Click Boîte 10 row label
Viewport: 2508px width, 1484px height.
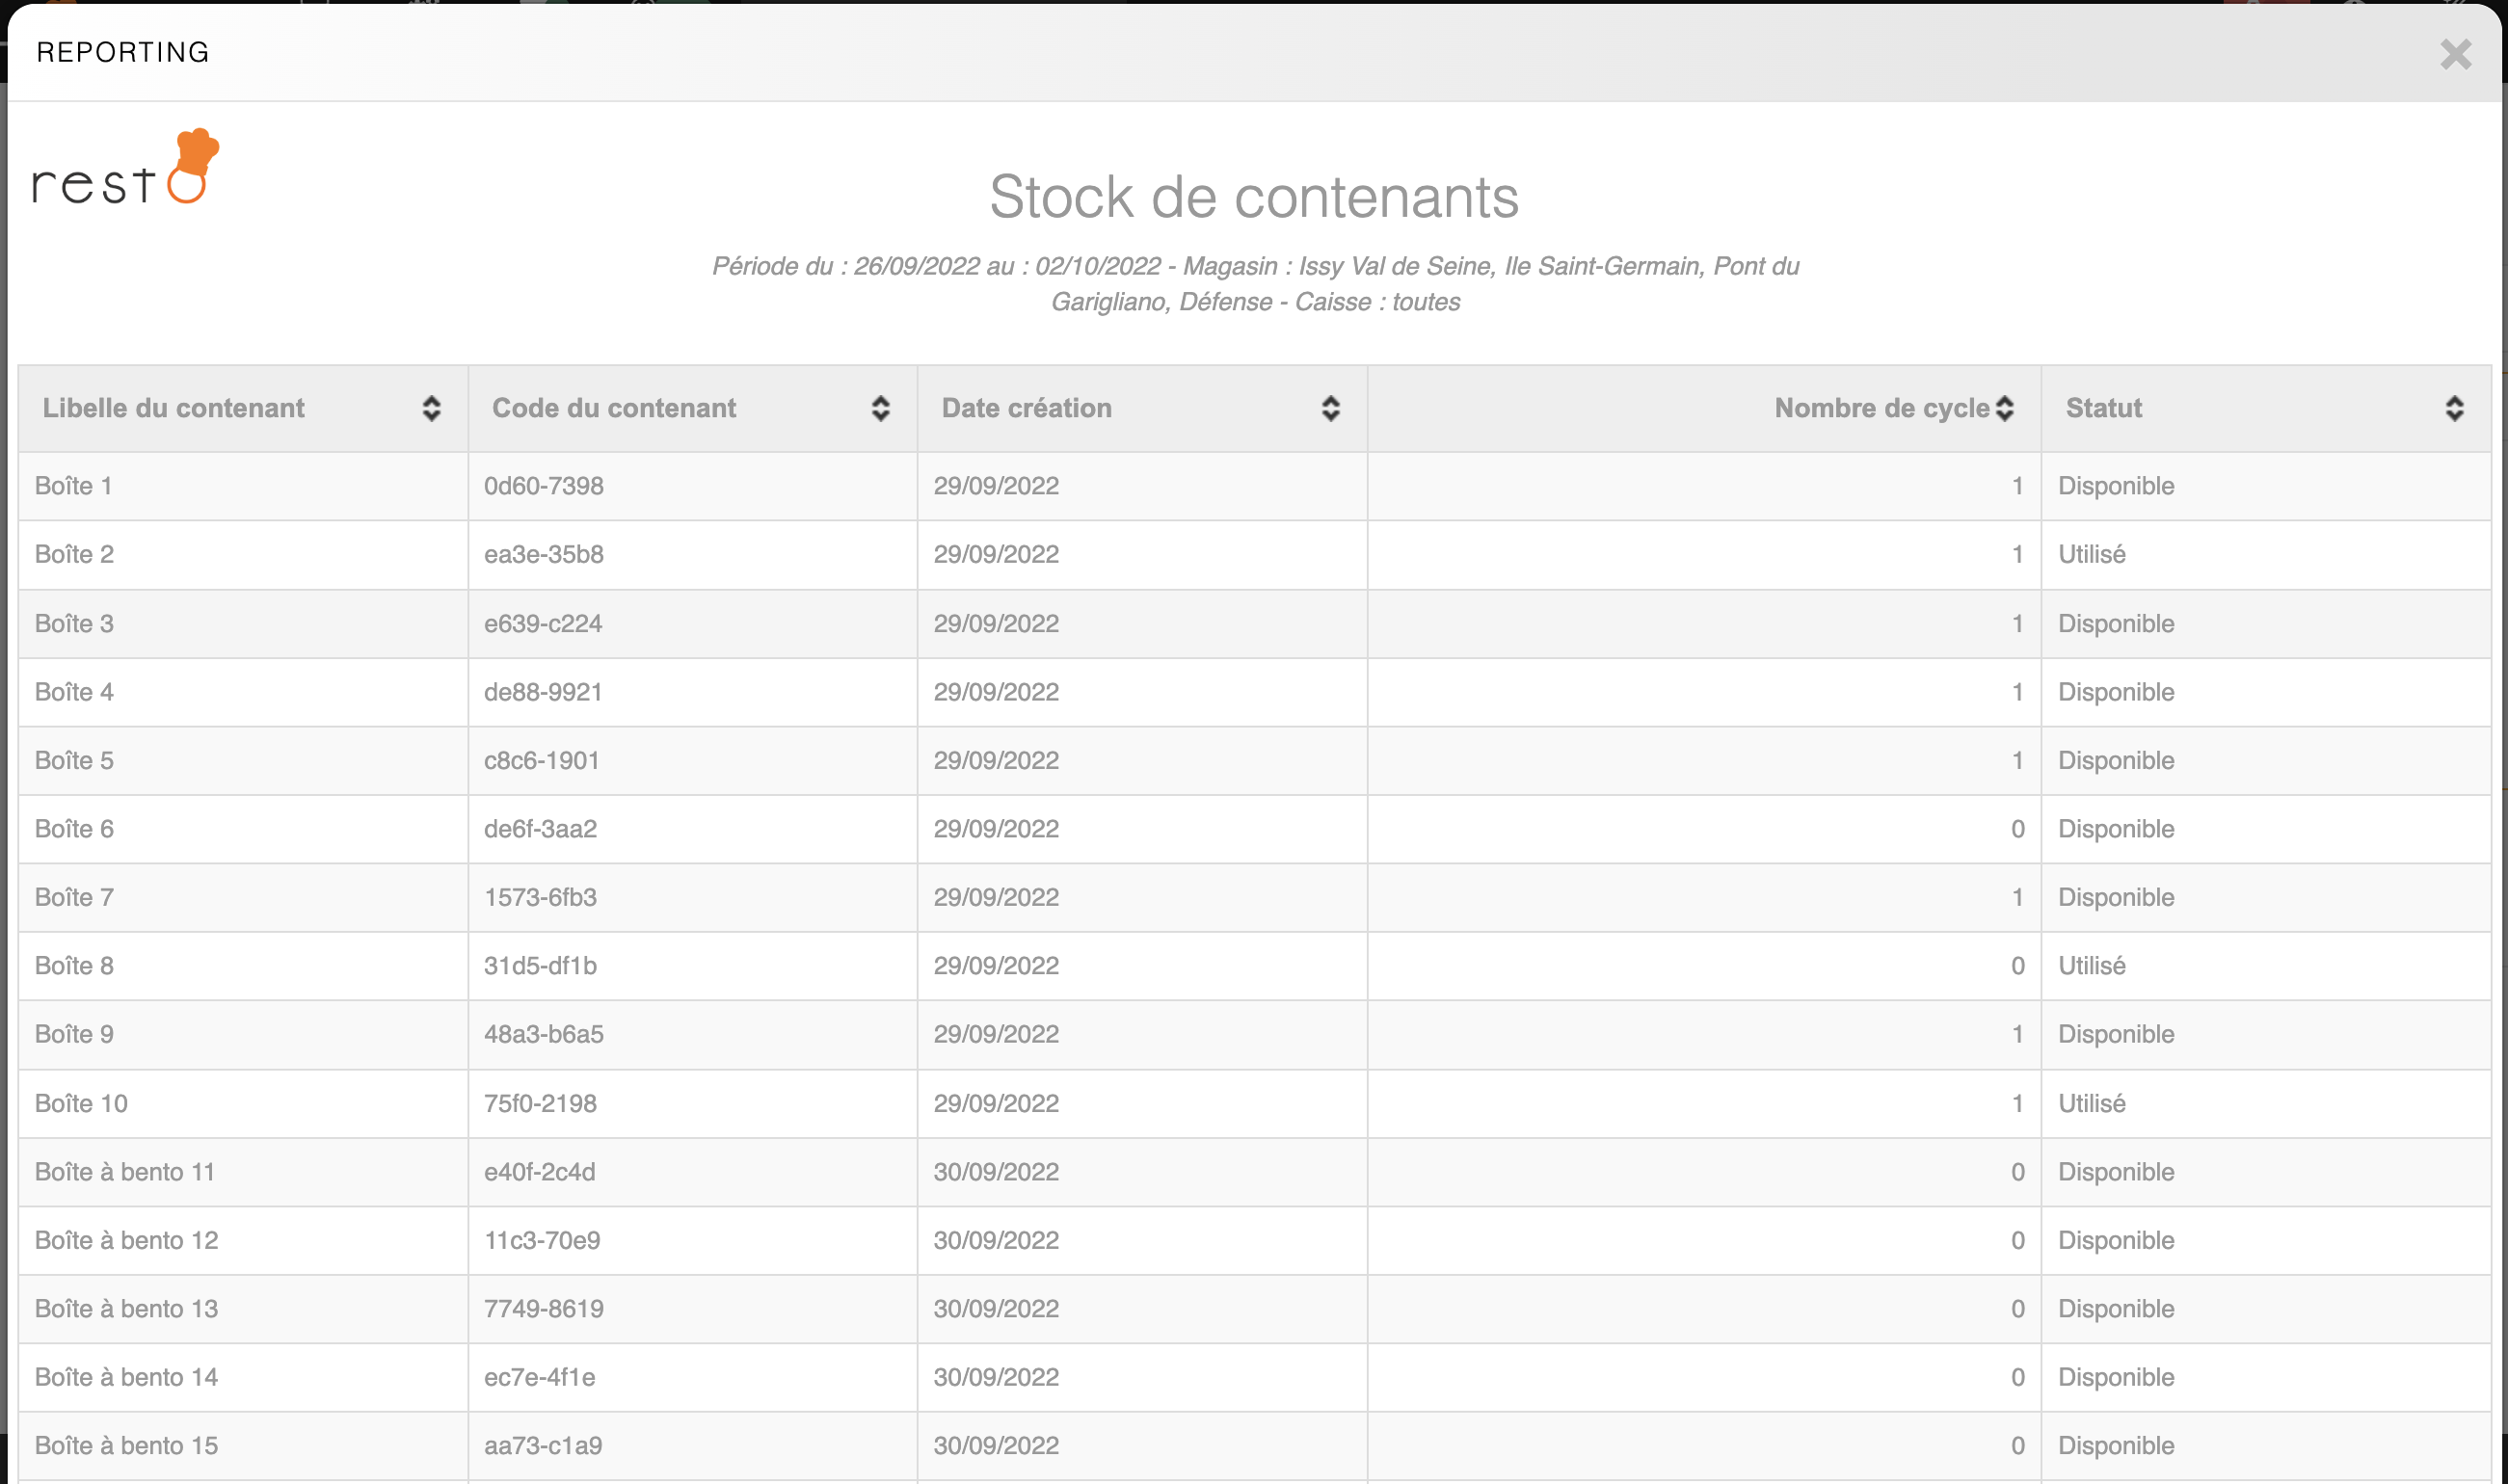point(81,1103)
